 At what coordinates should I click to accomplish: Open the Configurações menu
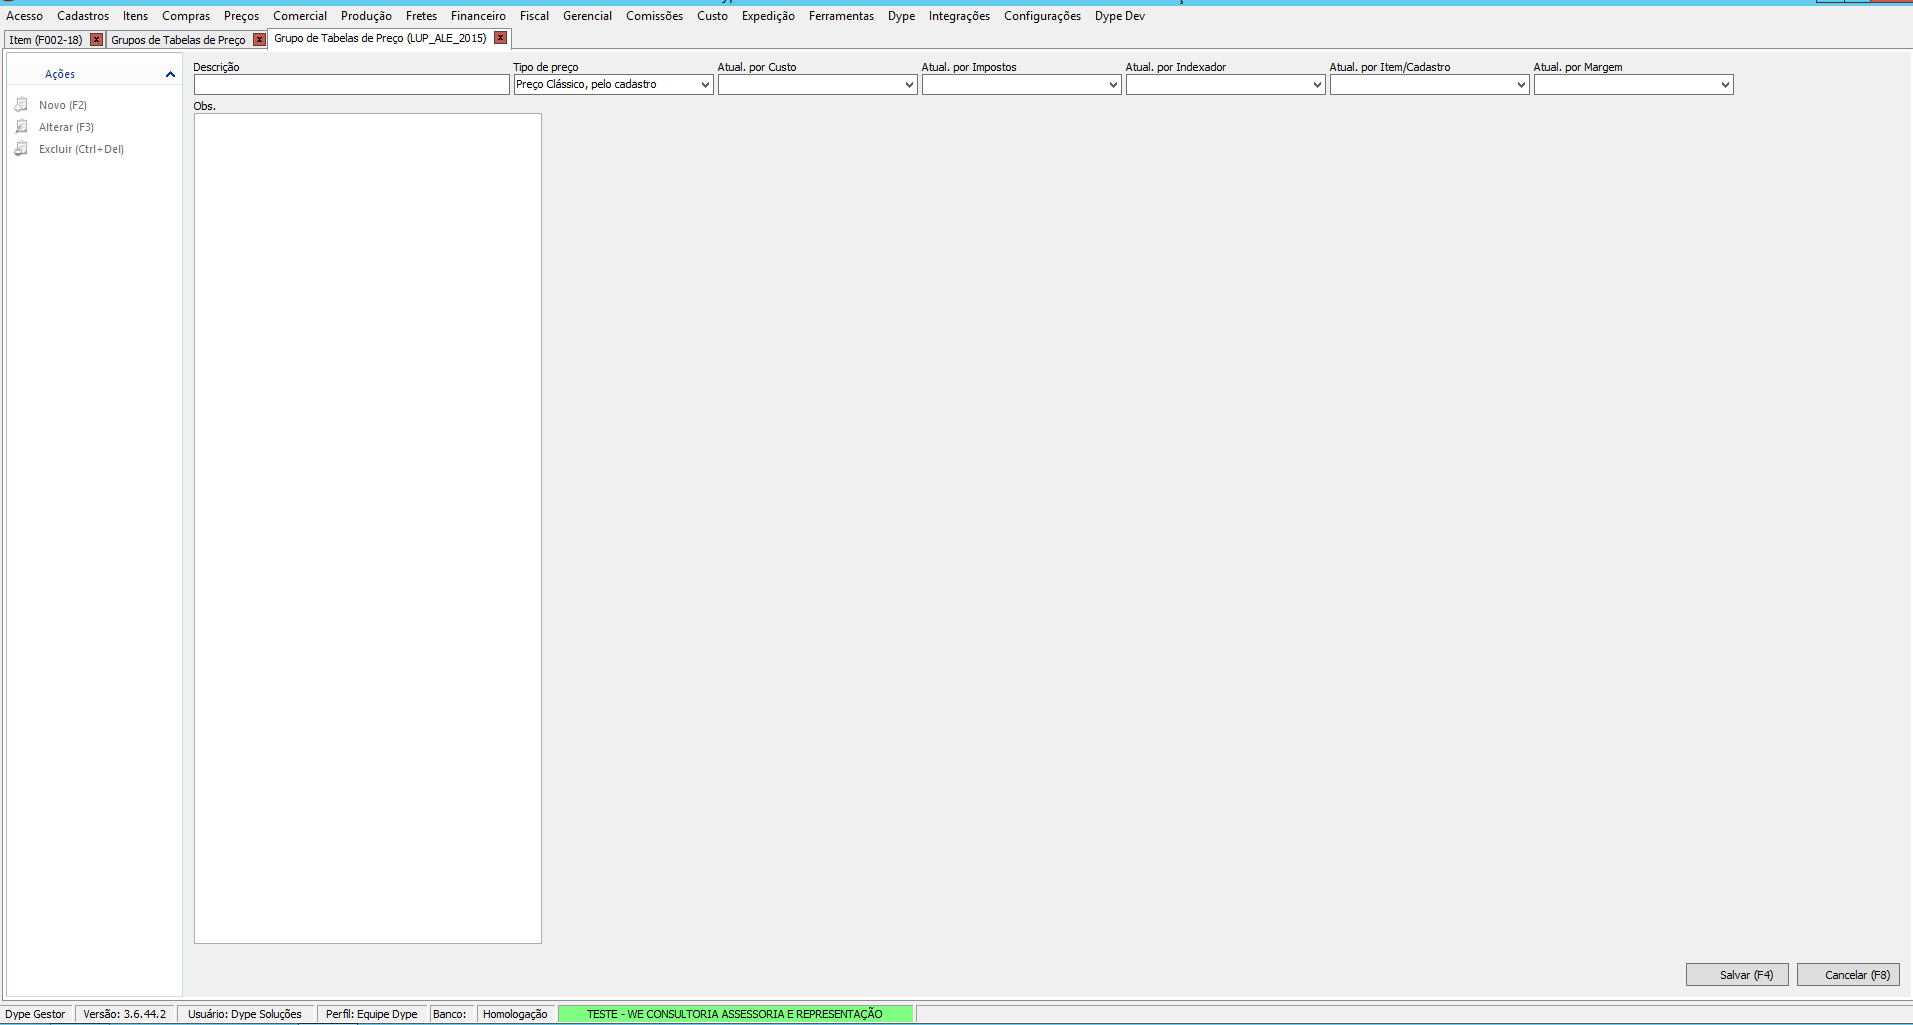(1042, 16)
